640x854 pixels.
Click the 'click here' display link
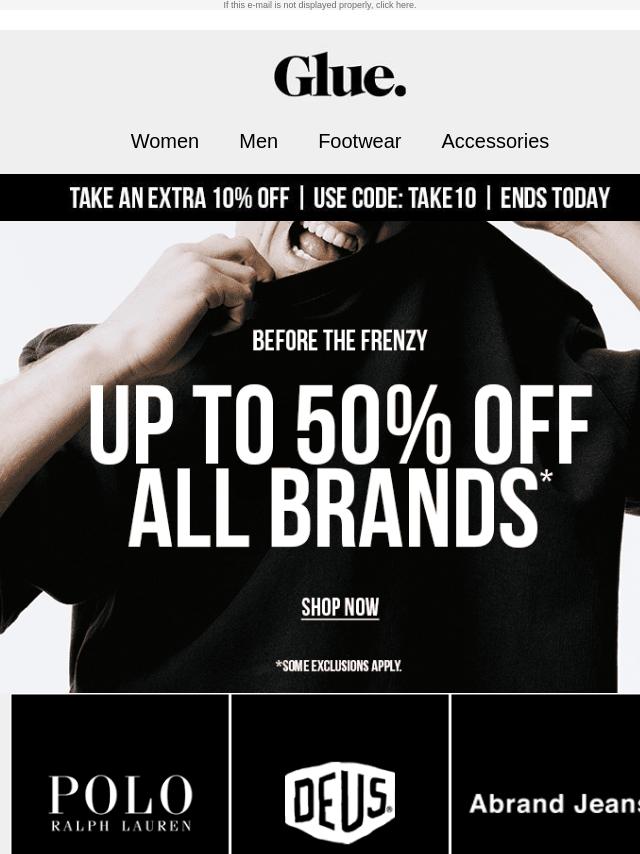click(x=395, y=5)
